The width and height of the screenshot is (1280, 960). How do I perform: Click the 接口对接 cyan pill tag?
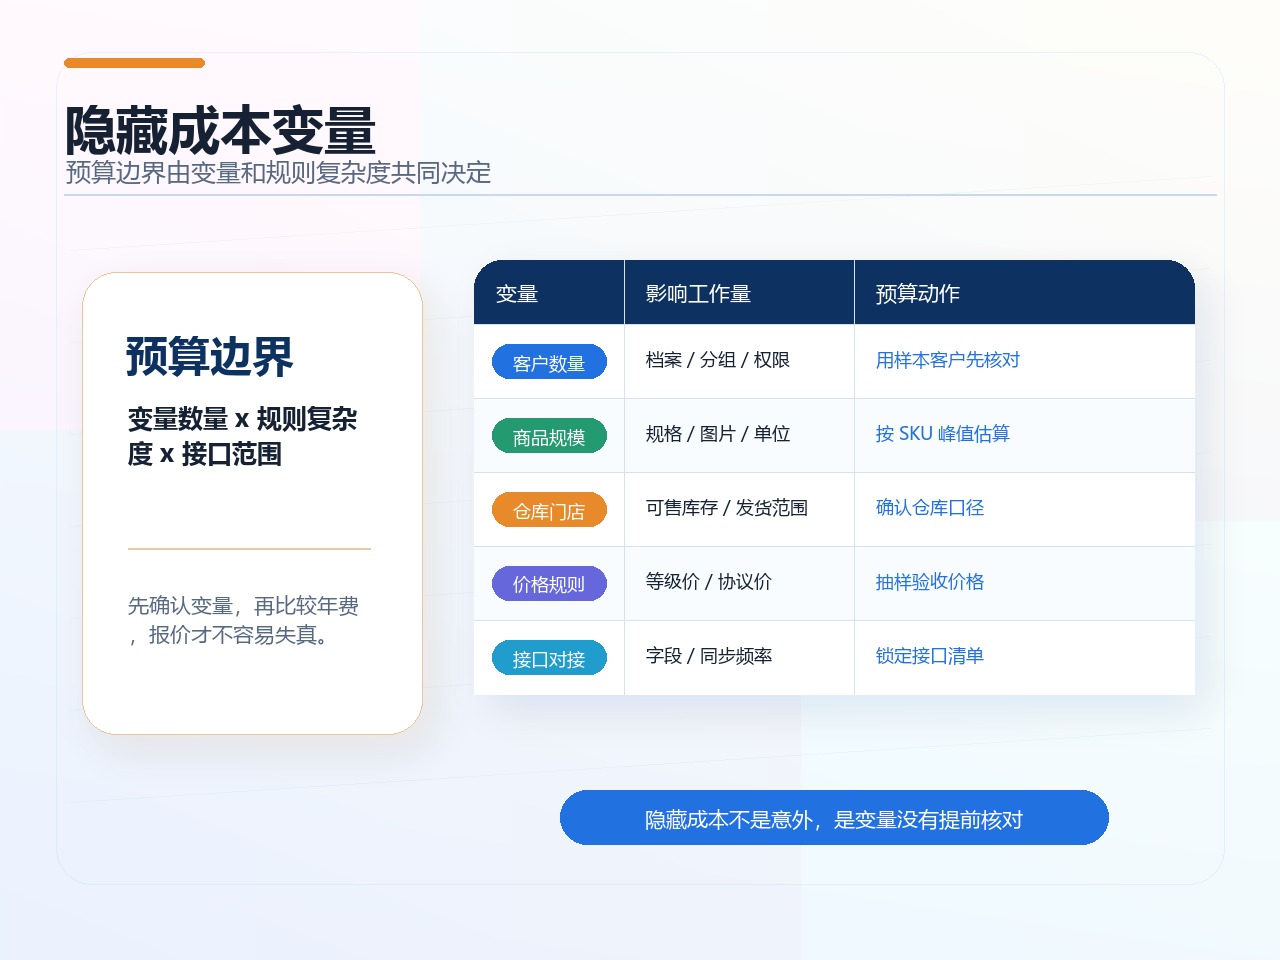[x=549, y=658]
